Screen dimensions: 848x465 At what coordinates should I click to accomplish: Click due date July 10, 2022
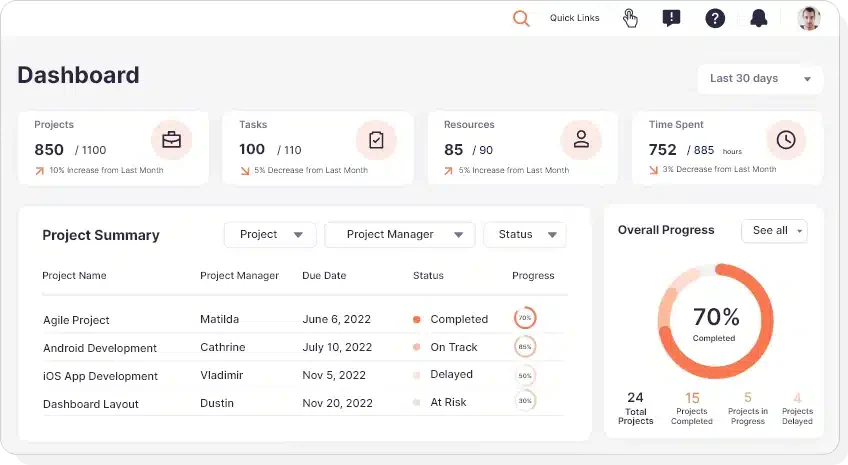click(337, 347)
